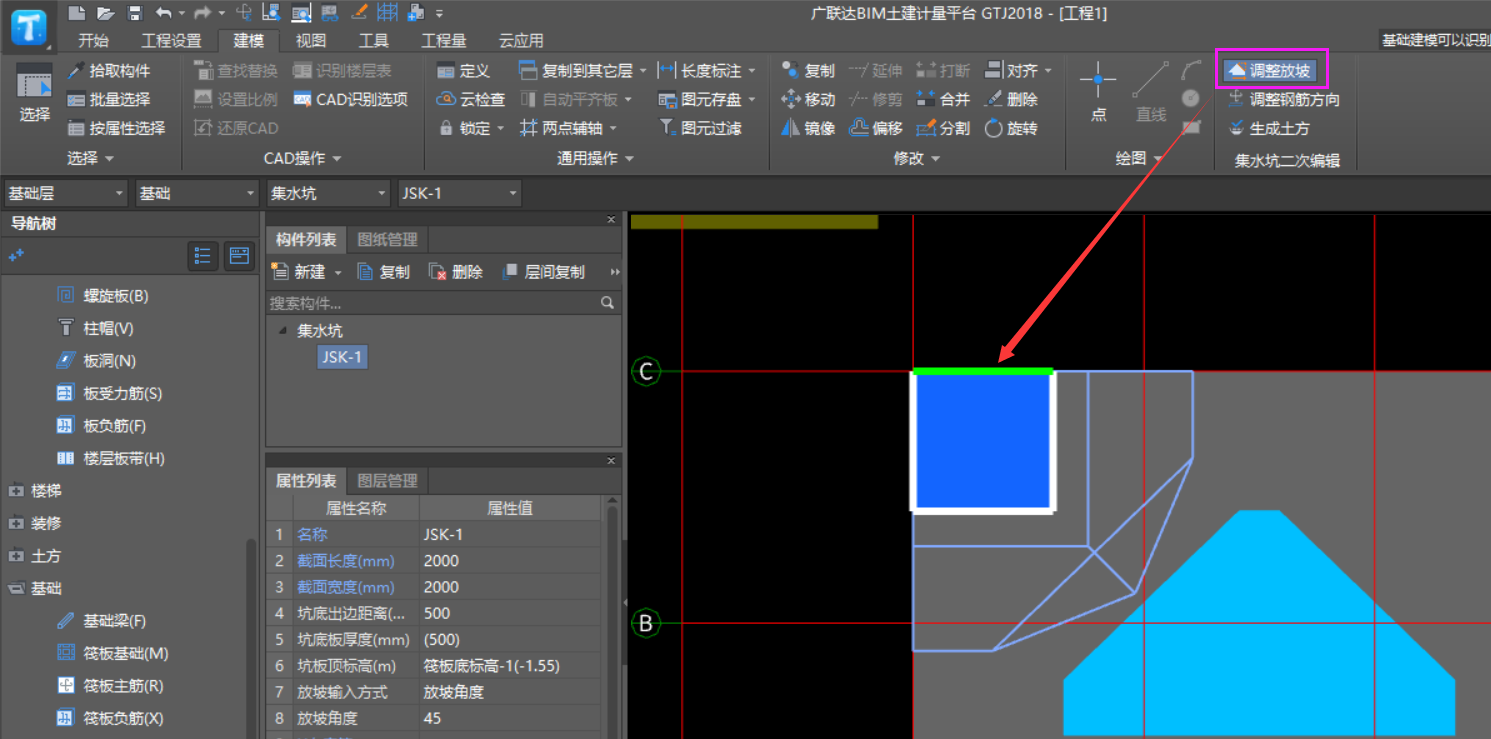
Task: Click 调整放坡 button
Action: 1268,71
